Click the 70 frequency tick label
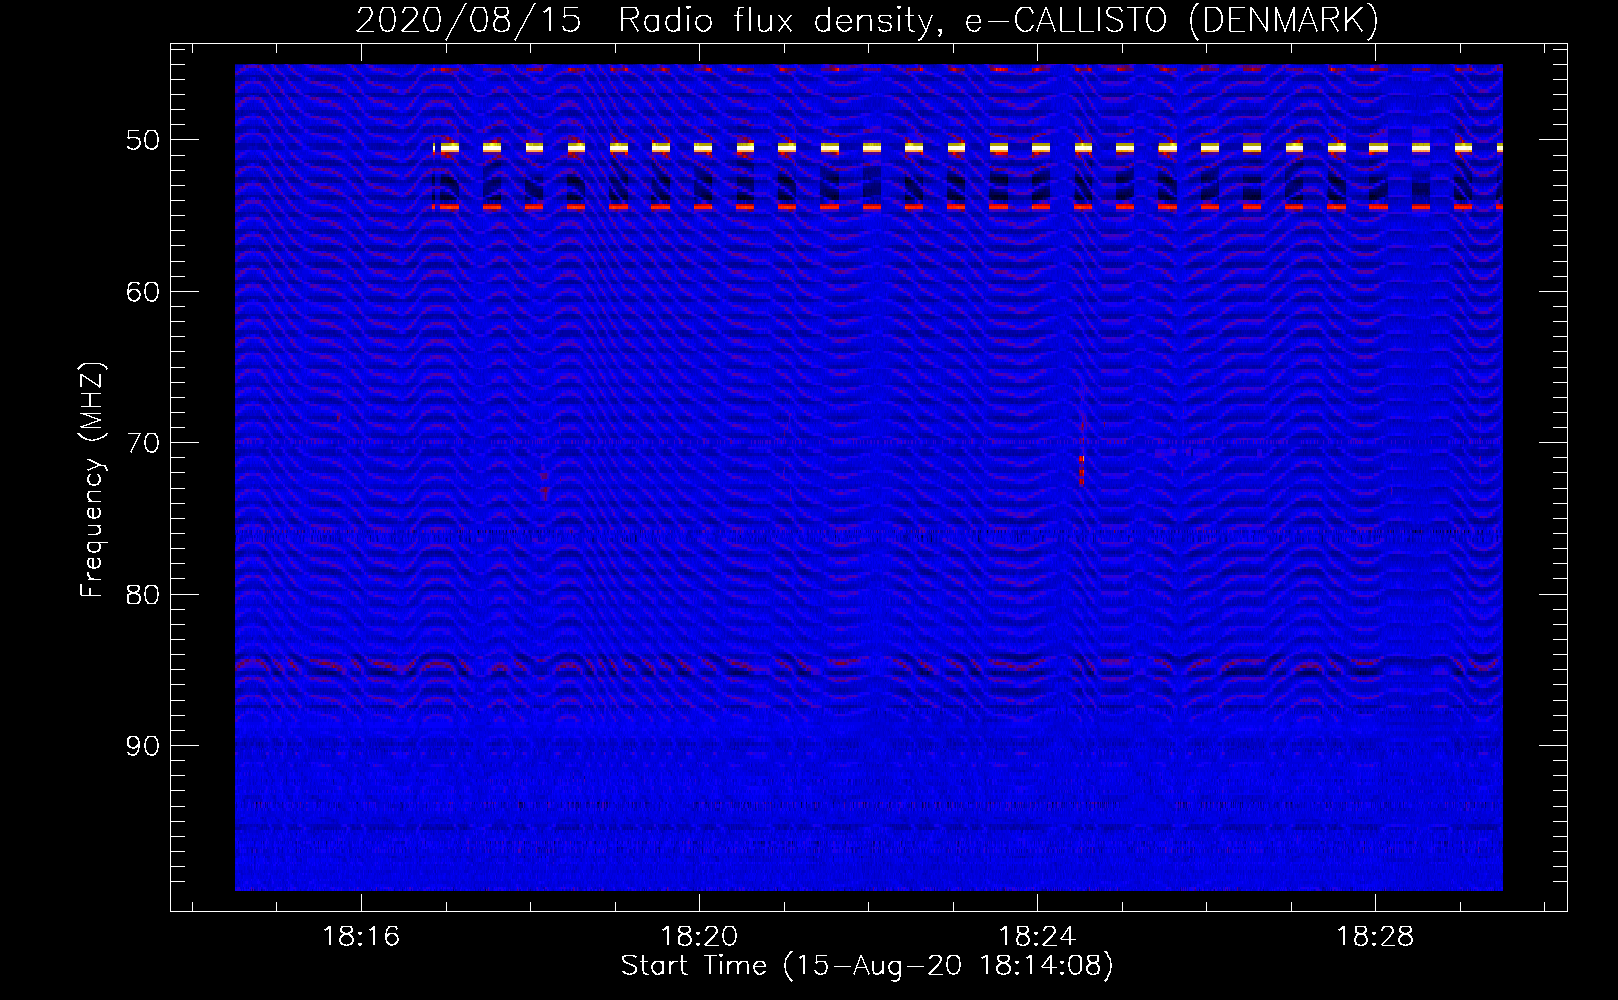The height and width of the screenshot is (1000, 1618). point(143,443)
